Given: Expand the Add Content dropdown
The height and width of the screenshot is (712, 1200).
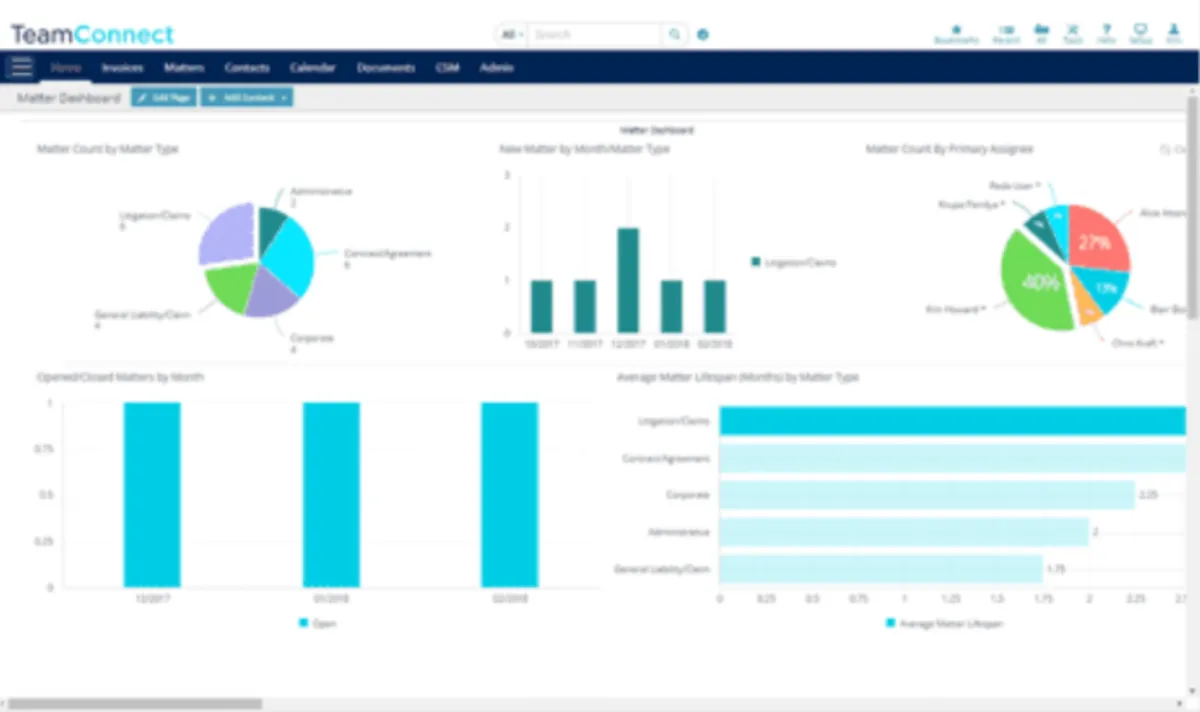Looking at the screenshot, I should coord(246,97).
